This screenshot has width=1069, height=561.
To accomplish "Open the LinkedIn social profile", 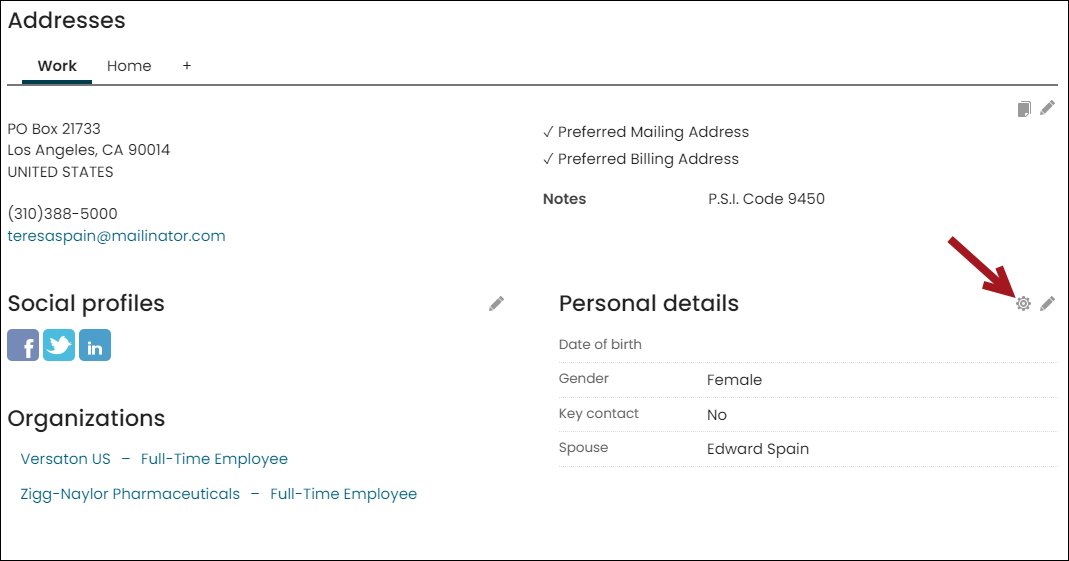I will click(95, 345).
